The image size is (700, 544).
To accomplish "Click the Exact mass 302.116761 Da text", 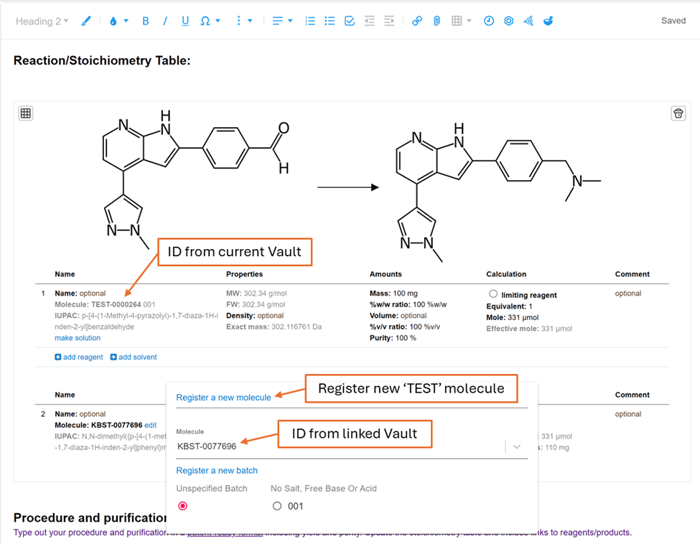I will tap(274, 327).
